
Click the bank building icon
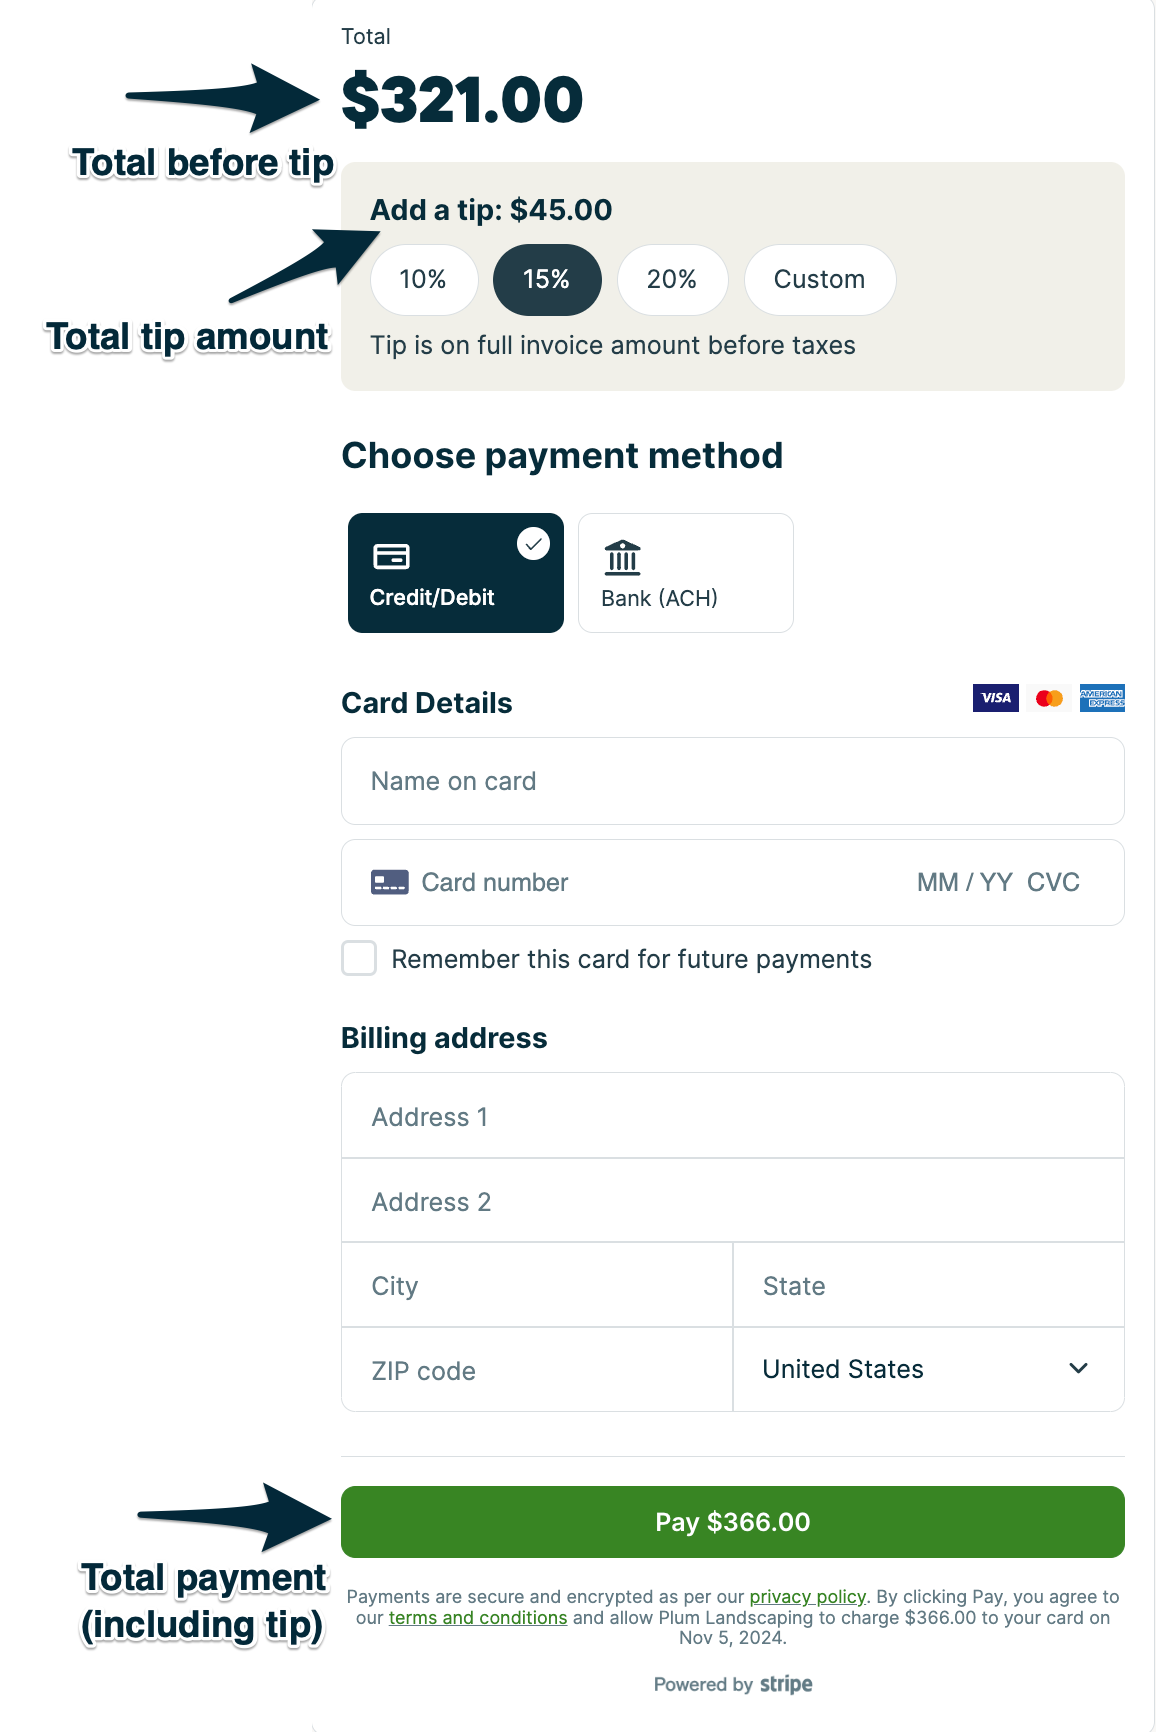pos(622,558)
